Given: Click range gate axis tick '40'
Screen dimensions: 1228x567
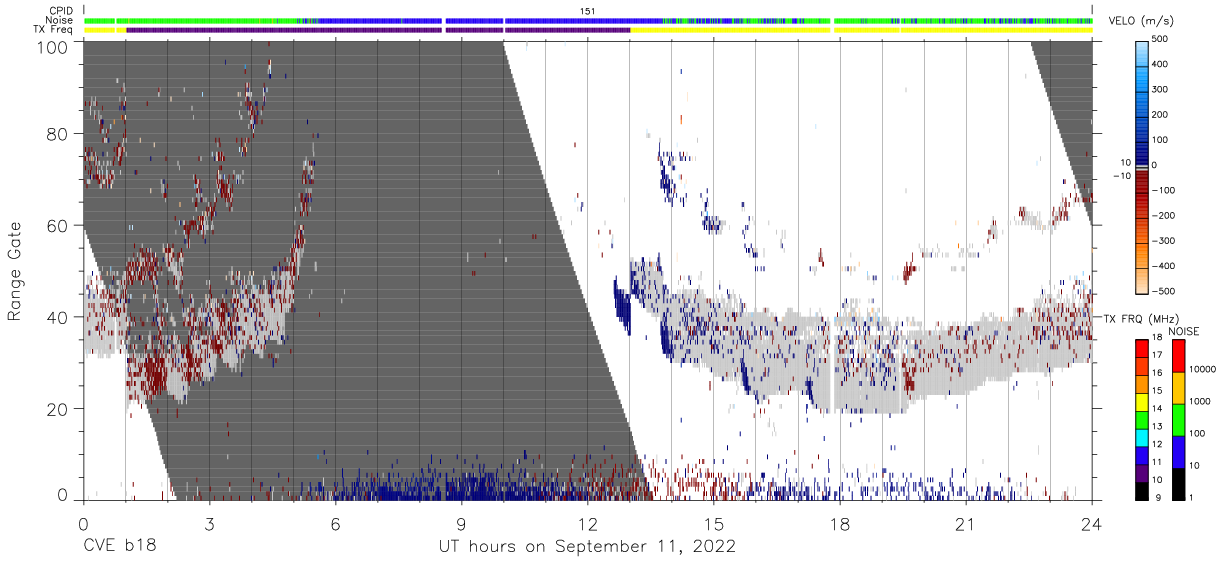Looking at the screenshot, I should pos(57,317).
